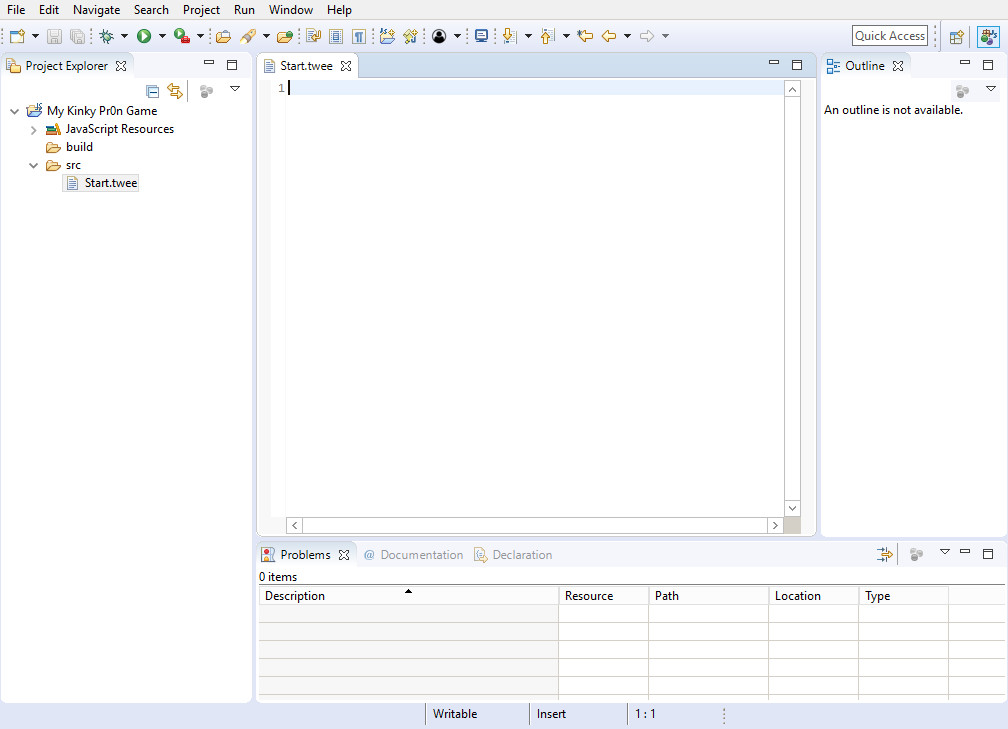The height and width of the screenshot is (729, 1008).
Task: Click the New file wizard icon
Action: 16,36
